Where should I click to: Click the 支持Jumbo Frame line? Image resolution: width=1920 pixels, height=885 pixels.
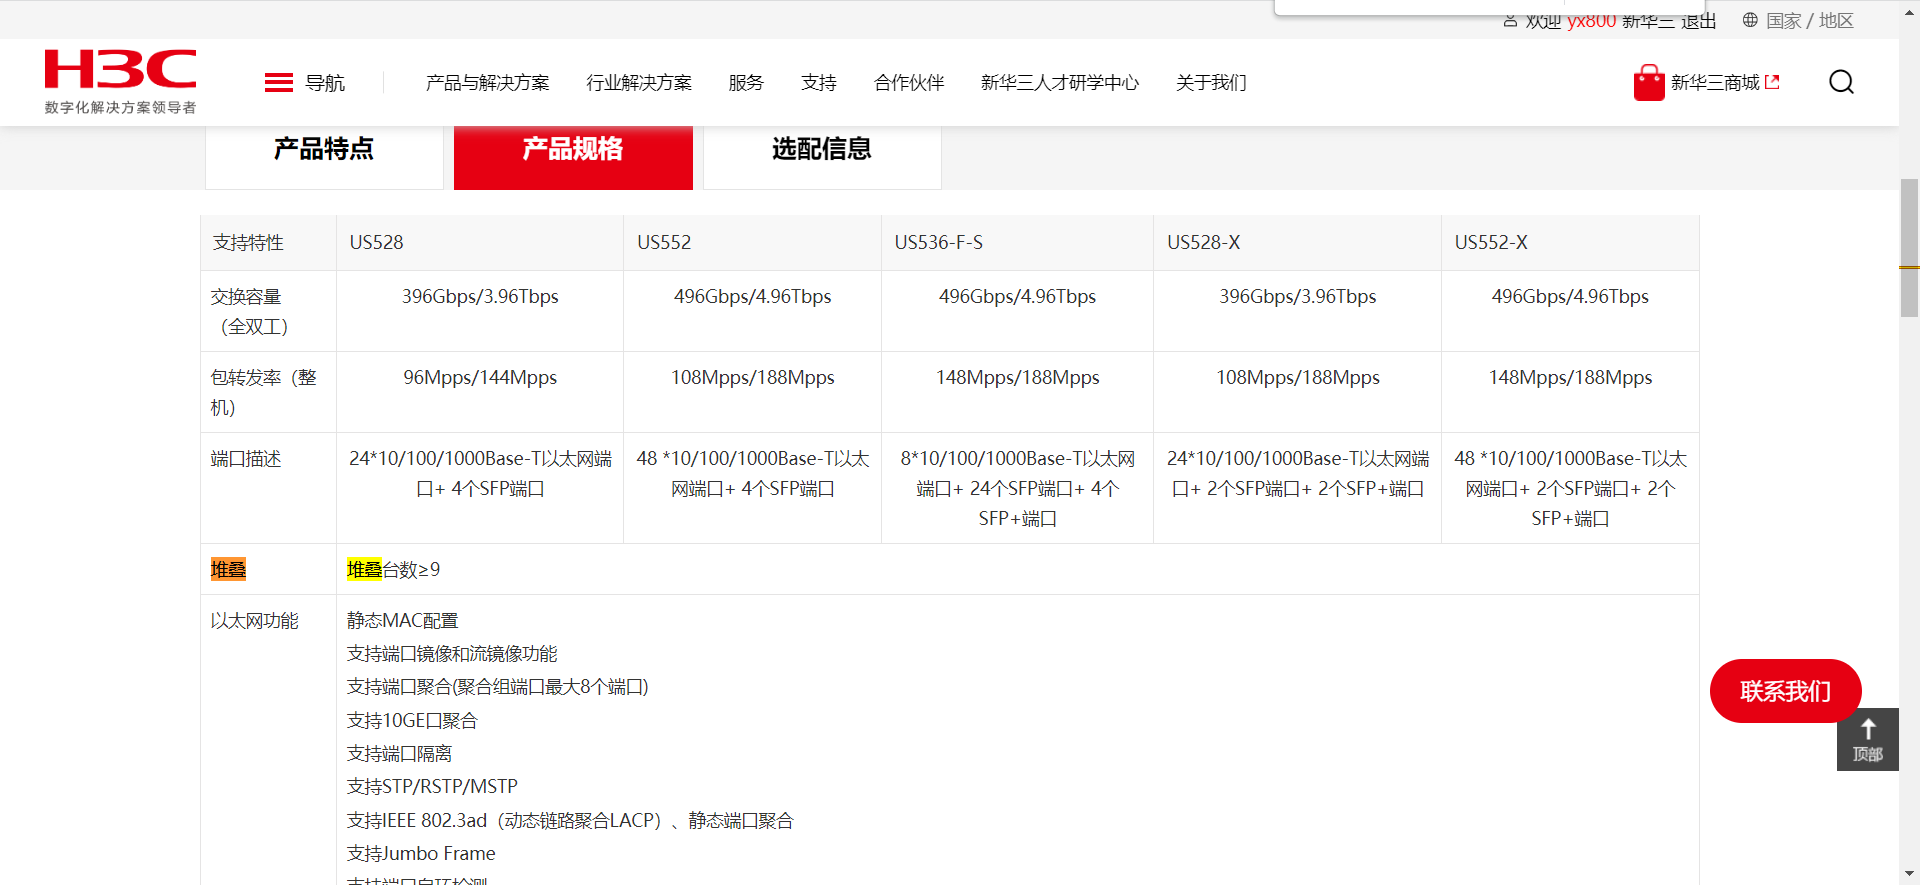point(421,854)
